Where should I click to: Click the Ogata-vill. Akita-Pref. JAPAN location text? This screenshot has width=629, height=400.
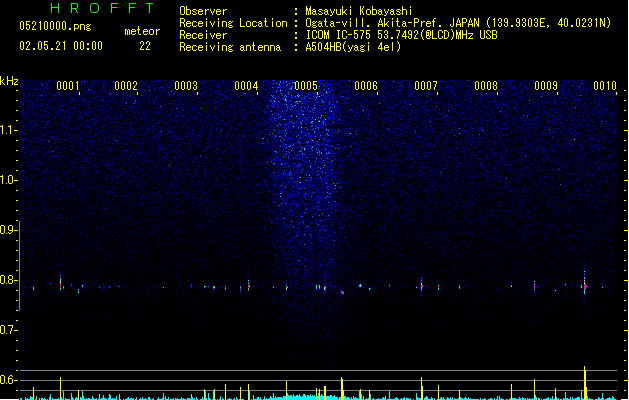click(x=458, y=23)
